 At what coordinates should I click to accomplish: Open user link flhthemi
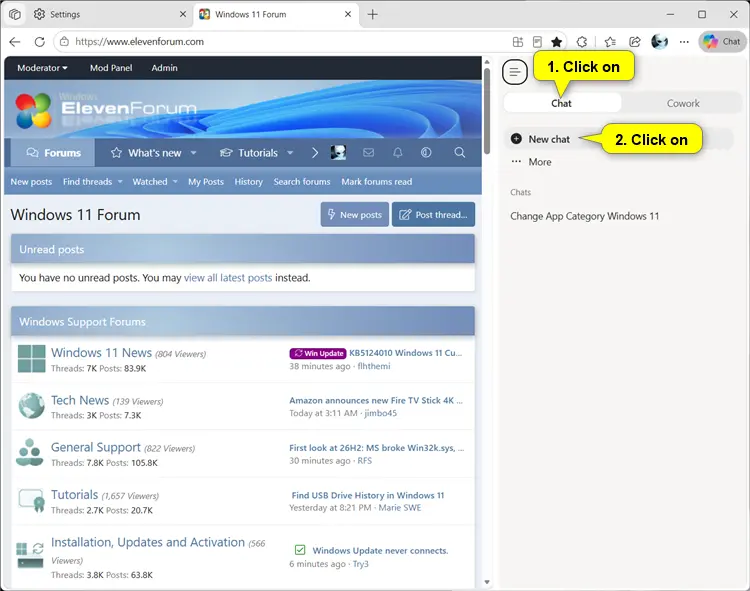coord(374,366)
